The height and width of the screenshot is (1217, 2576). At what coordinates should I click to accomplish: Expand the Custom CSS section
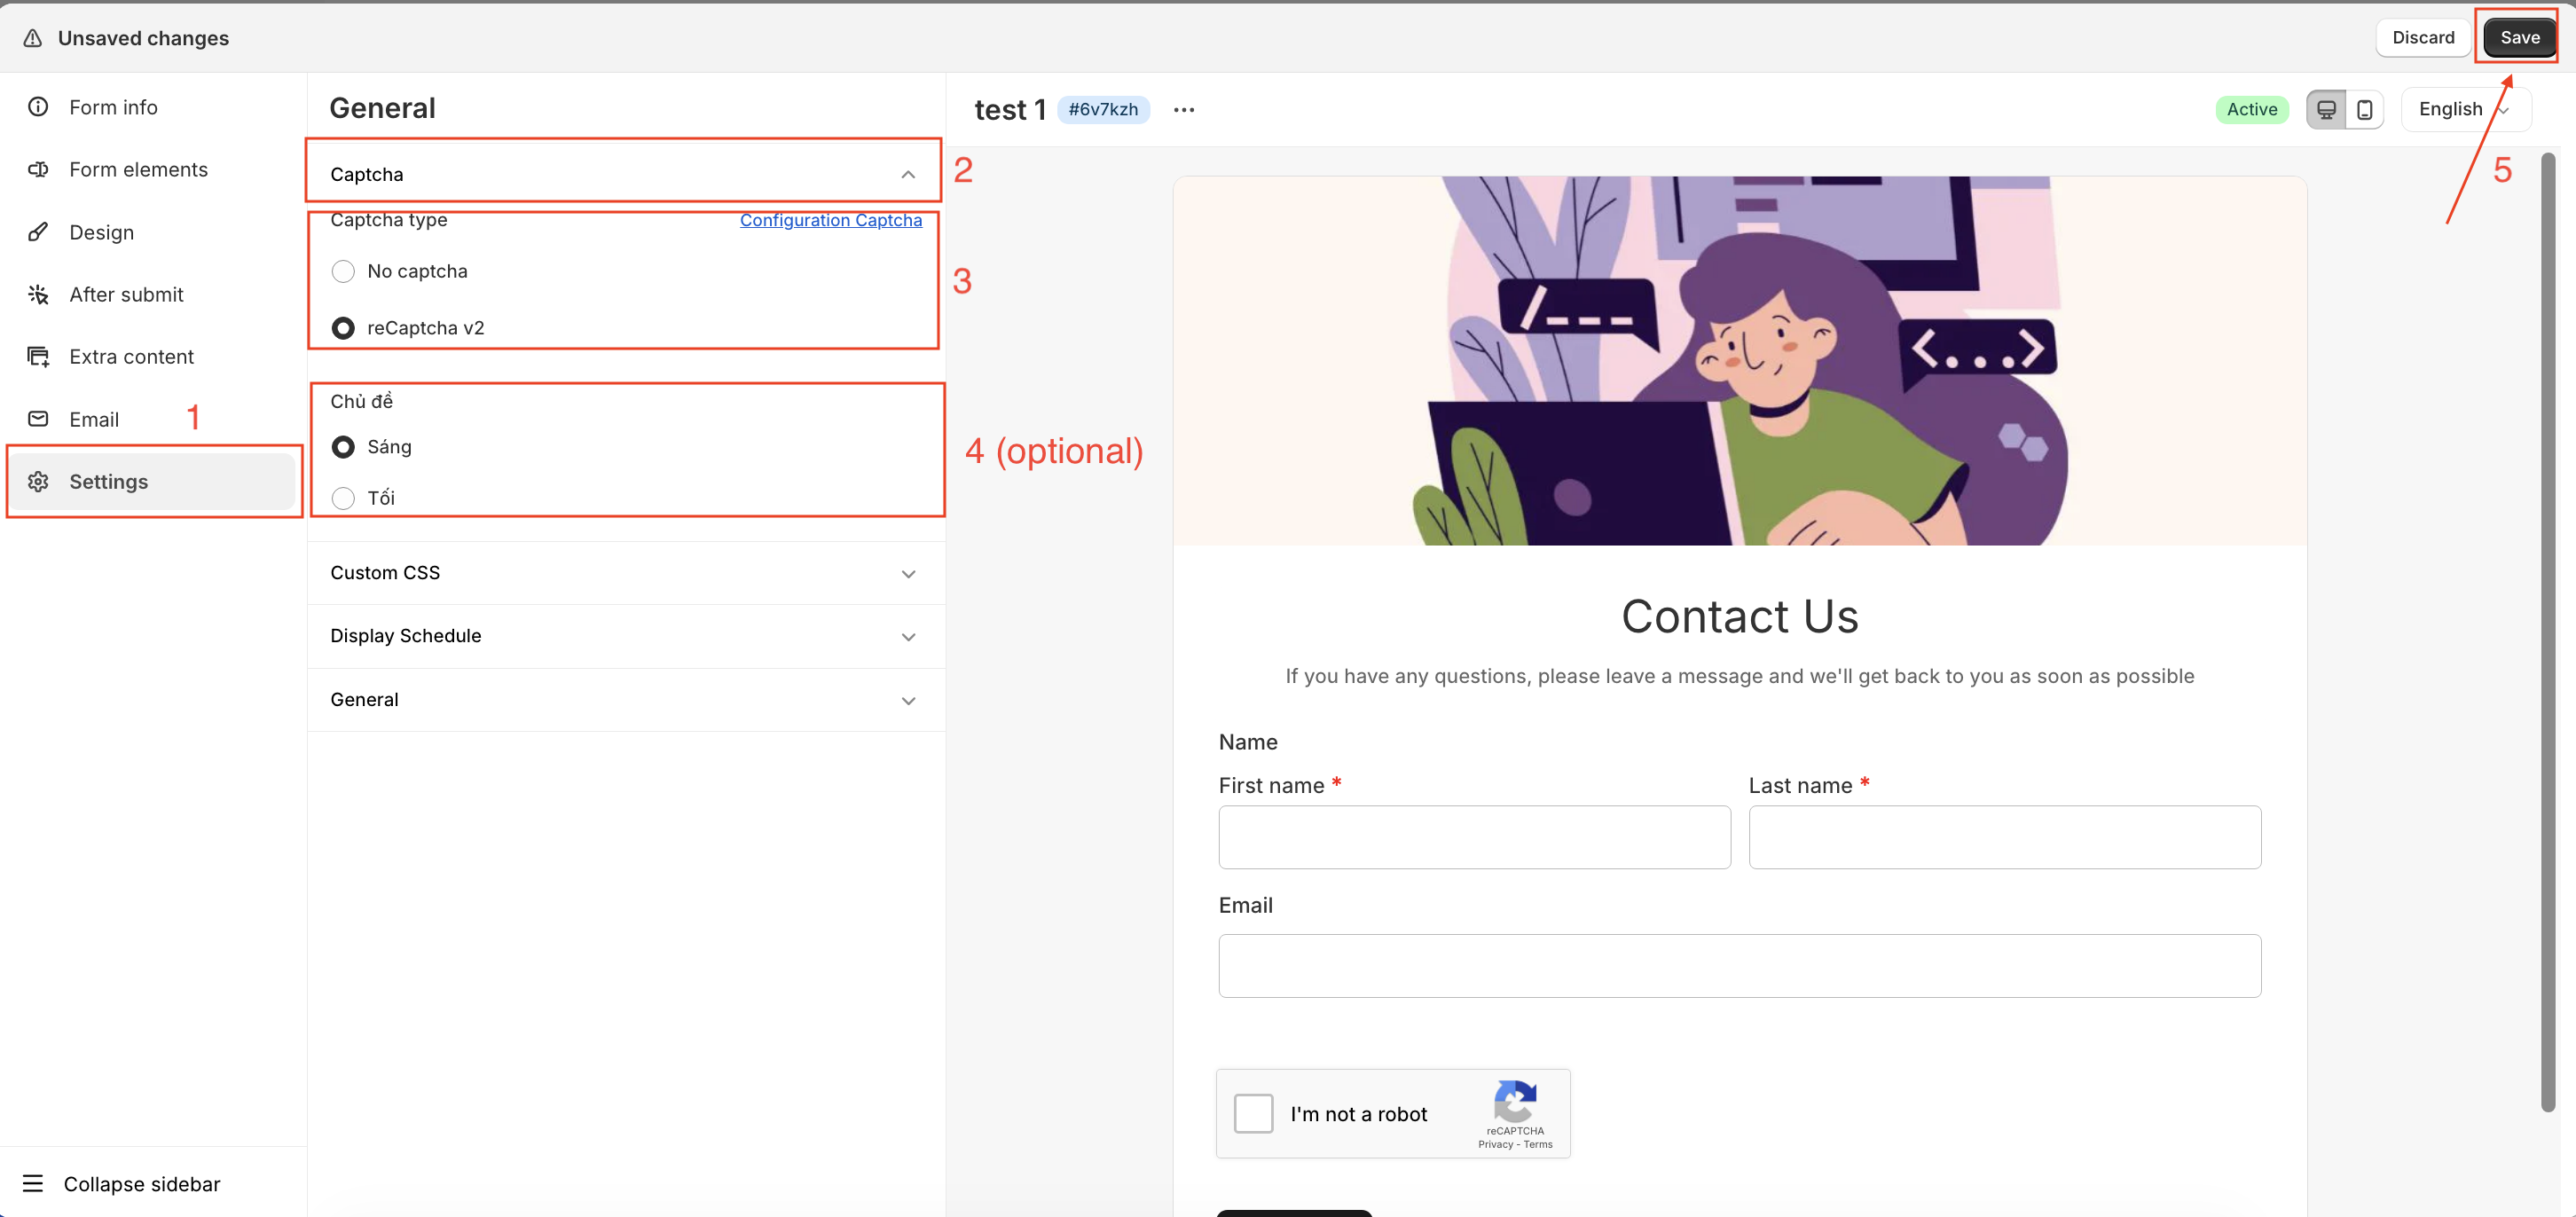coord(625,573)
